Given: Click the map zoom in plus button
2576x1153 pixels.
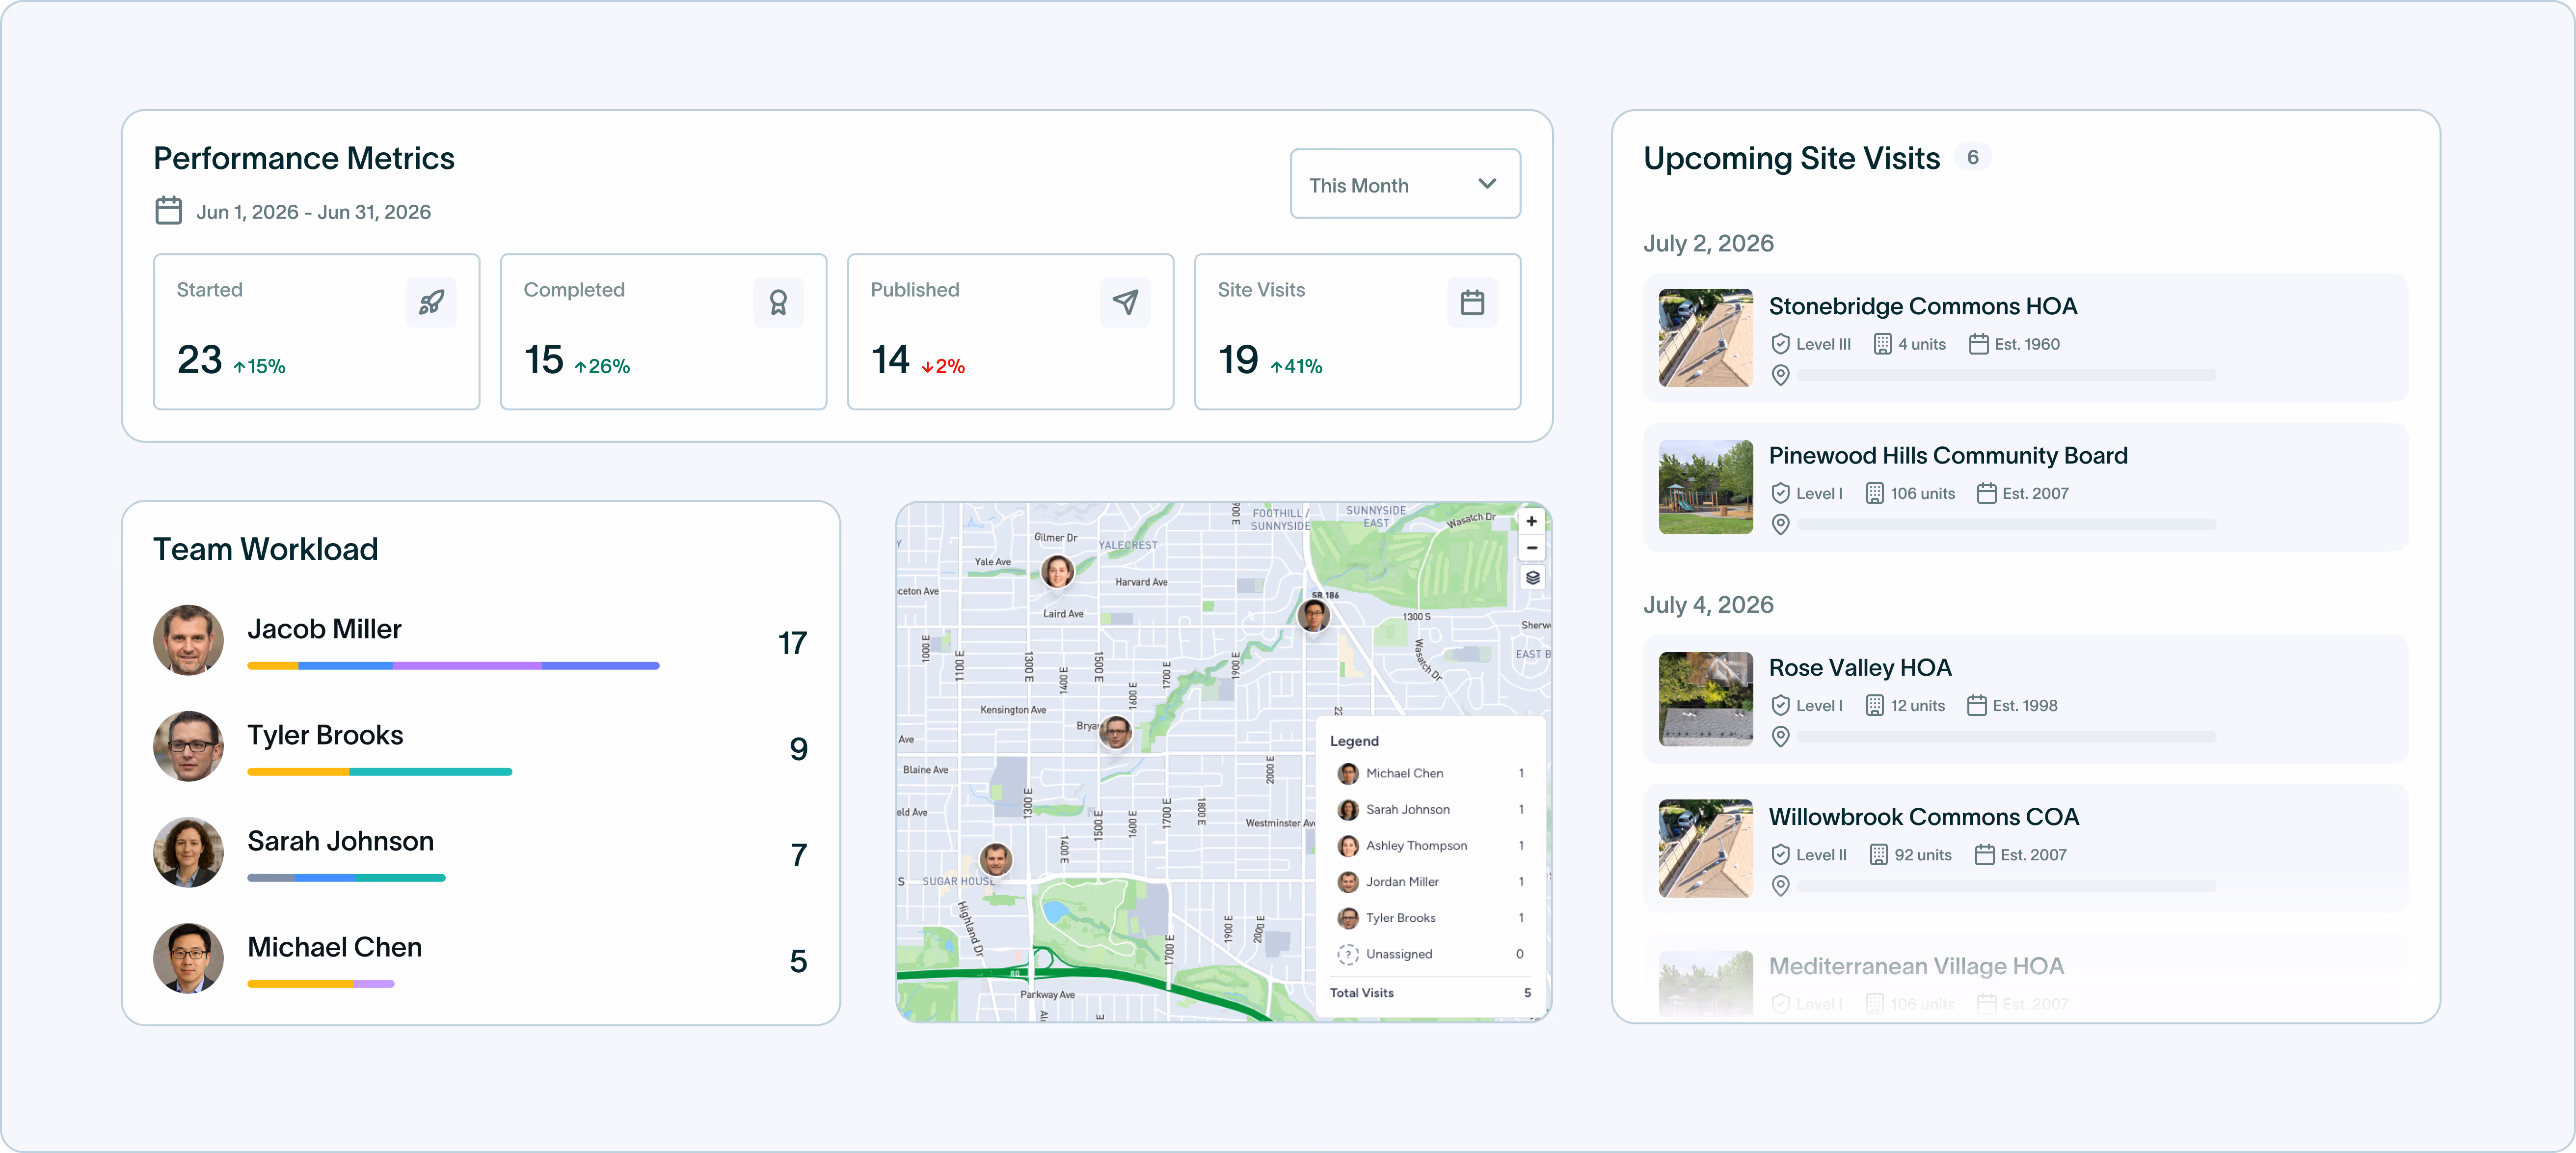Looking at the screenshot, I should pyautogui.click(x=1531, y=521).
